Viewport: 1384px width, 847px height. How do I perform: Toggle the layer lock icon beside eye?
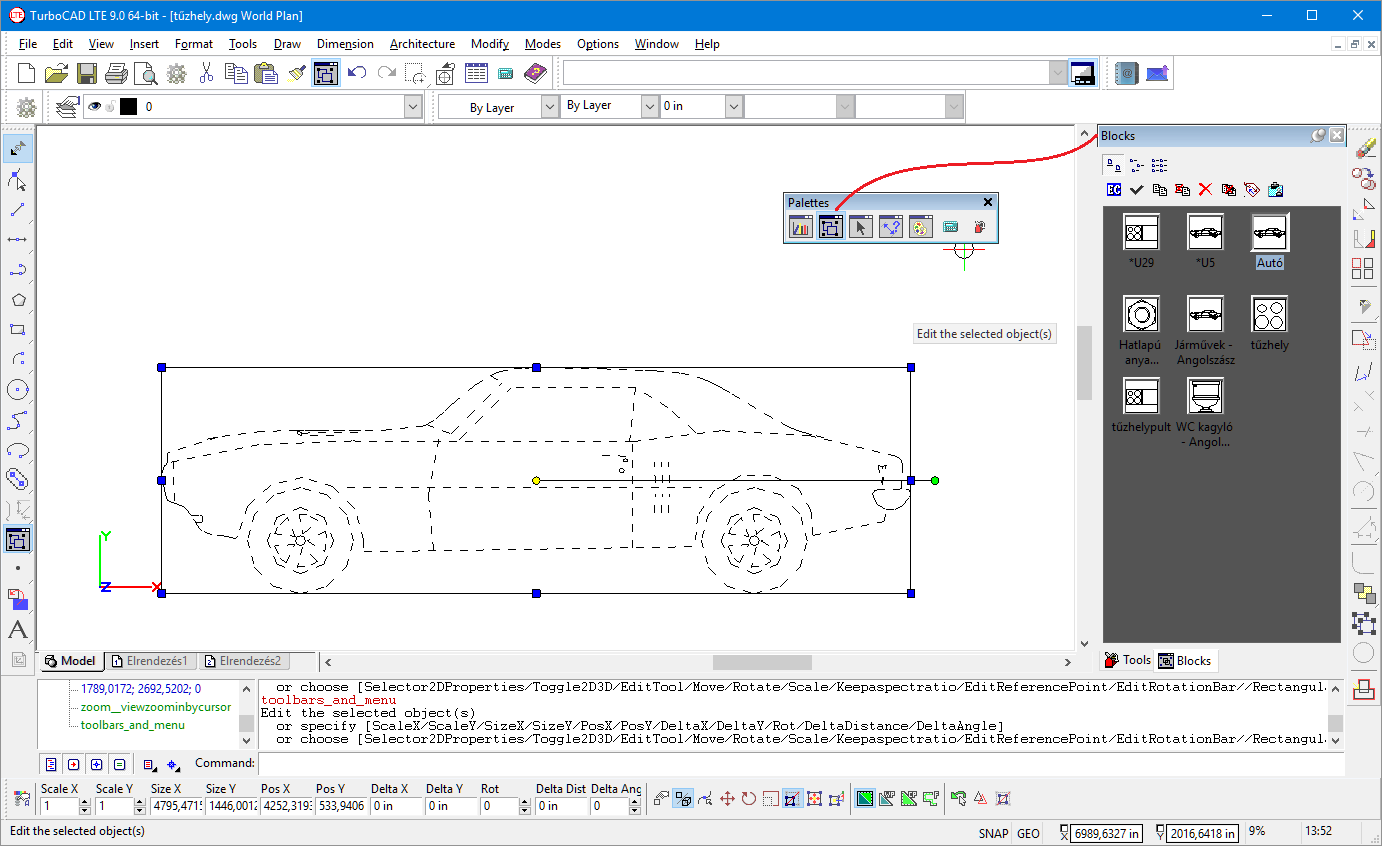point(111,107)
